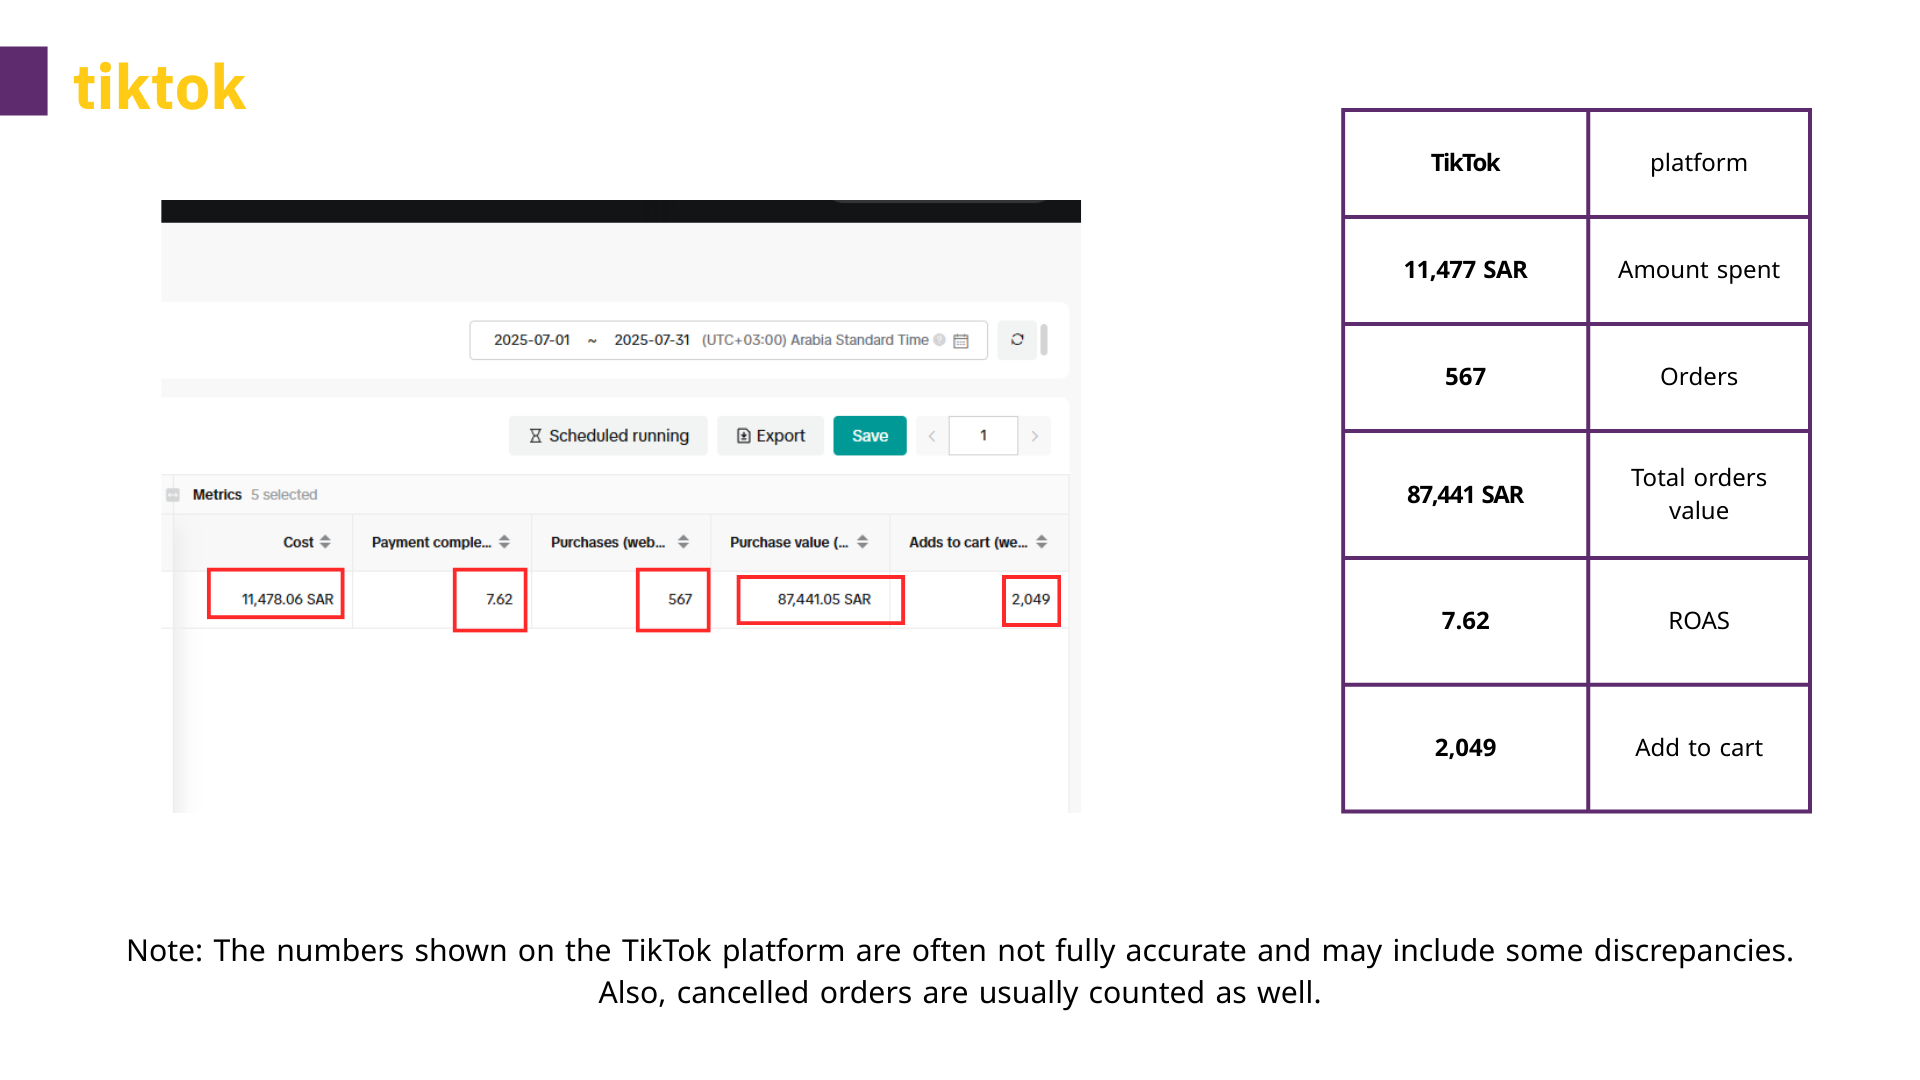This screenshot has width=1920, height=1080.
Task: Open the date range selector
Action: pos(728,340)
